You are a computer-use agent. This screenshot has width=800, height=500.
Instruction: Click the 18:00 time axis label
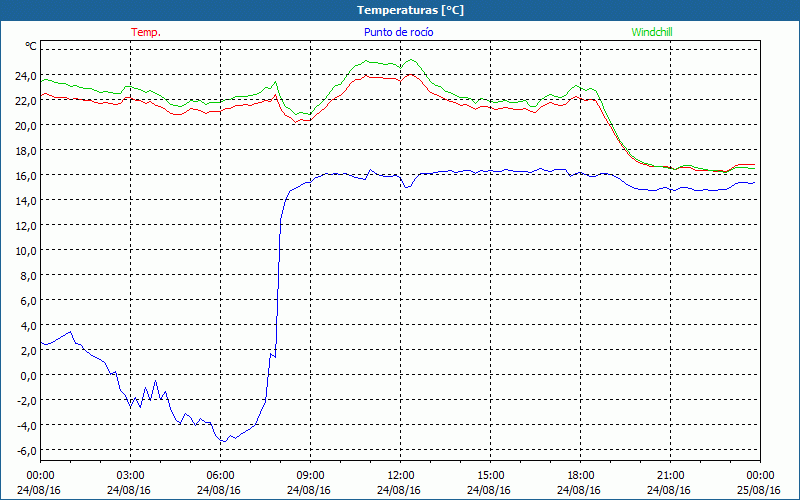[580, 476]
